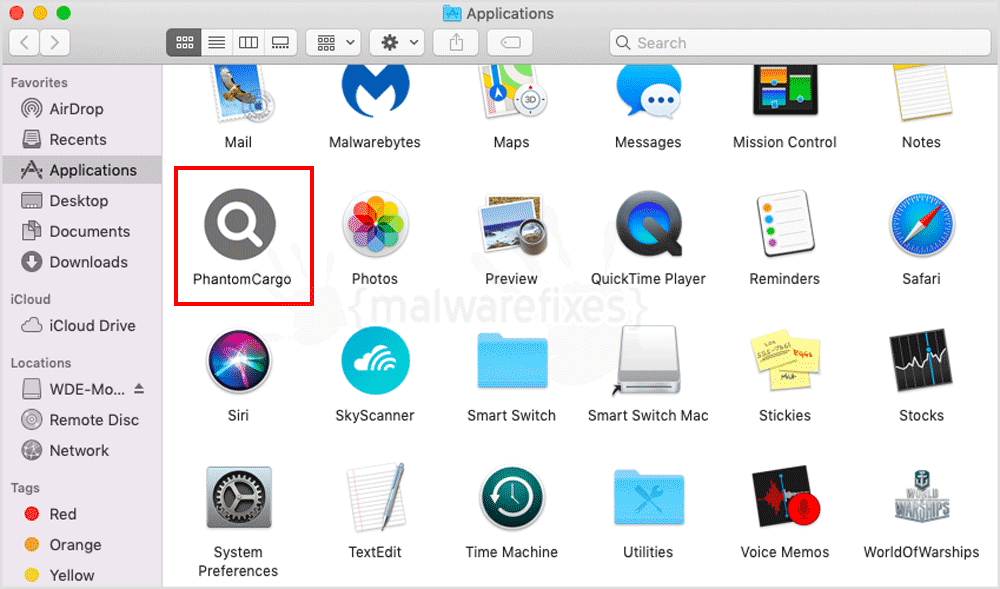This screenshot has height=589, width=1000.
Task: Launch the Malwarebytes application
Action: (x=375, y=92)
